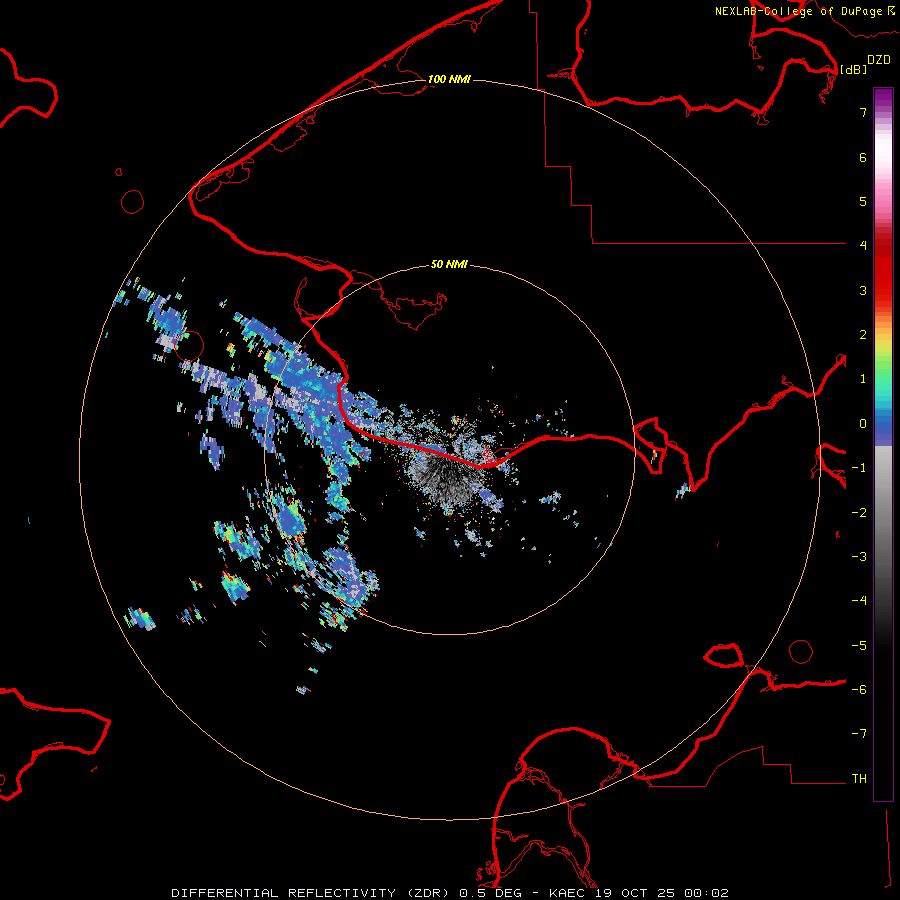Click the DZD product label above the color bar
Screen dimensions: 900x900
(x=879, y=60)
